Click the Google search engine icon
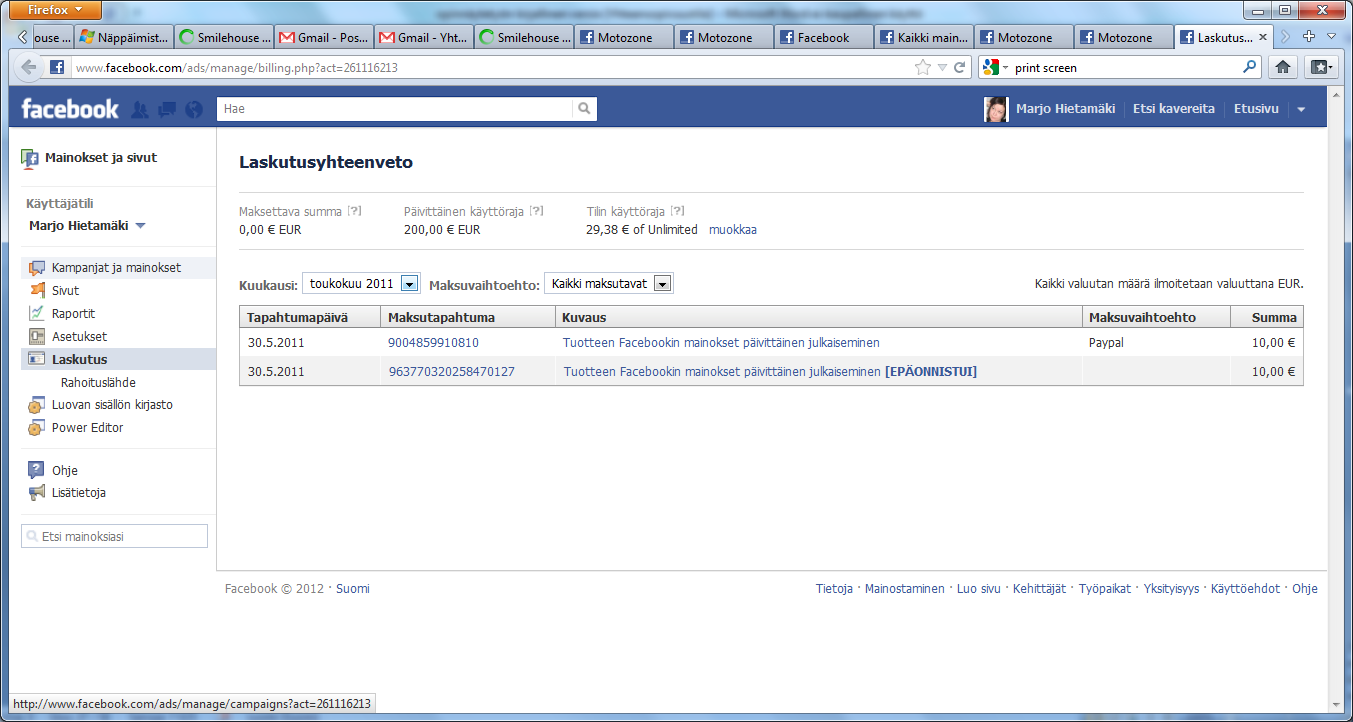The height and width of the screenshot is (722, 1353). (x=991, y=68)
